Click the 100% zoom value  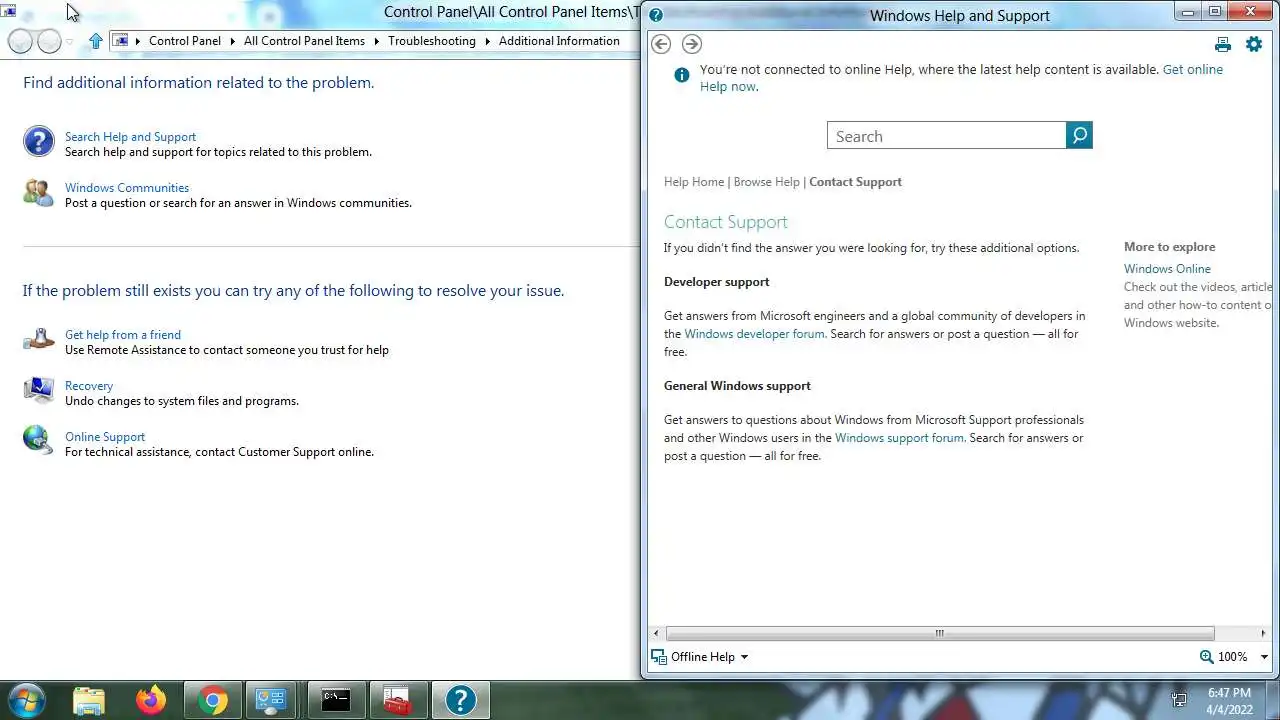pyautogui.click(x=1232, y=657)
